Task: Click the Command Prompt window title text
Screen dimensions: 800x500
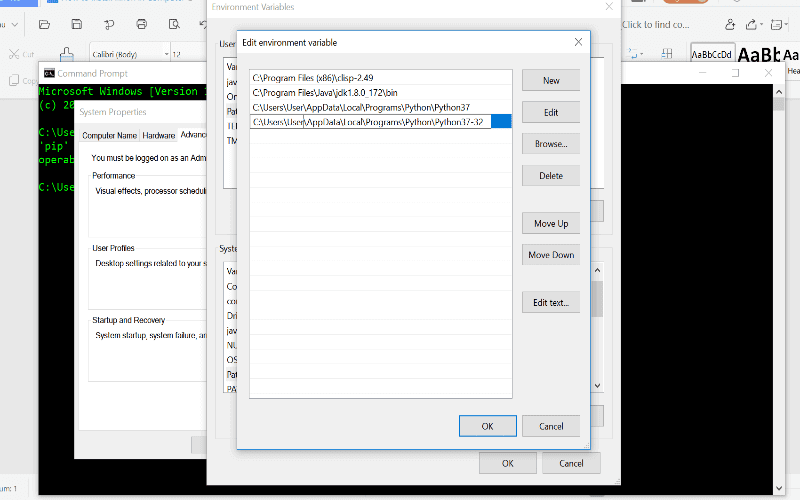Action: [92, 73]
